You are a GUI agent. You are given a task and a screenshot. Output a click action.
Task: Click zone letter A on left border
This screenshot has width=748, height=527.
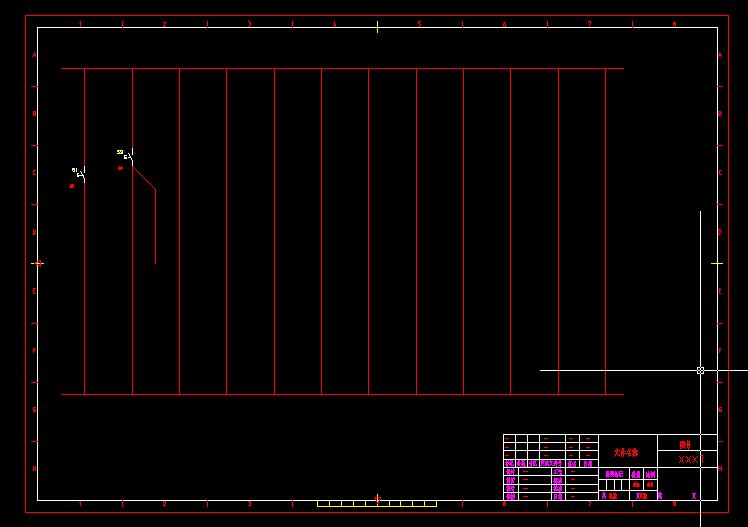(34, 56)
